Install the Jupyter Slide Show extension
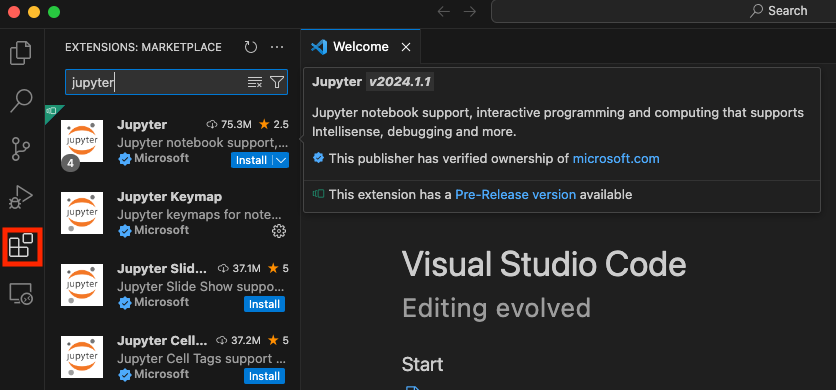This screenshot has height=390, width=836. pyautogui.click(x=264, y=304)
